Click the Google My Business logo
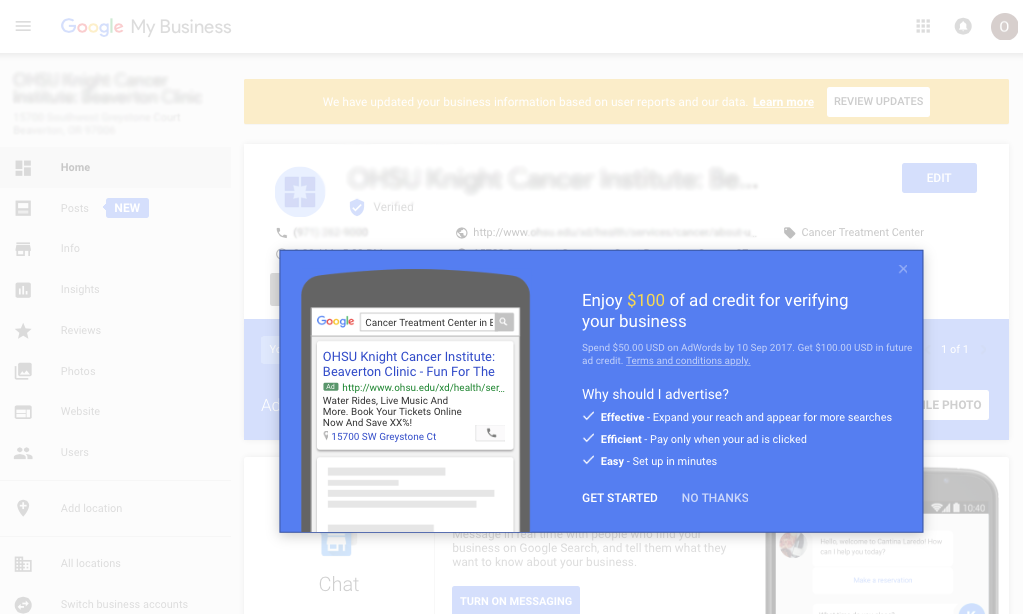The image size is (1023, 614). point(146,27)
